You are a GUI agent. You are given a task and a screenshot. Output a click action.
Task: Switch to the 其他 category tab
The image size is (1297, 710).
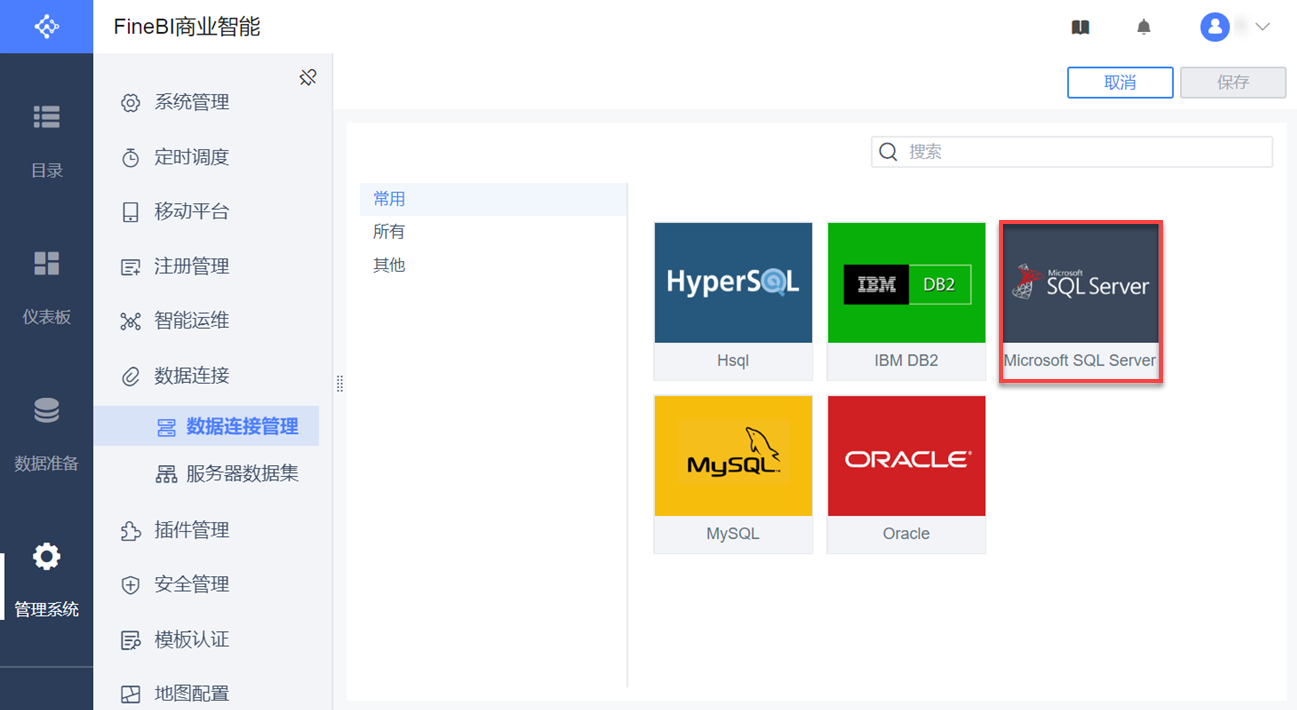click(x=389, y=265)
